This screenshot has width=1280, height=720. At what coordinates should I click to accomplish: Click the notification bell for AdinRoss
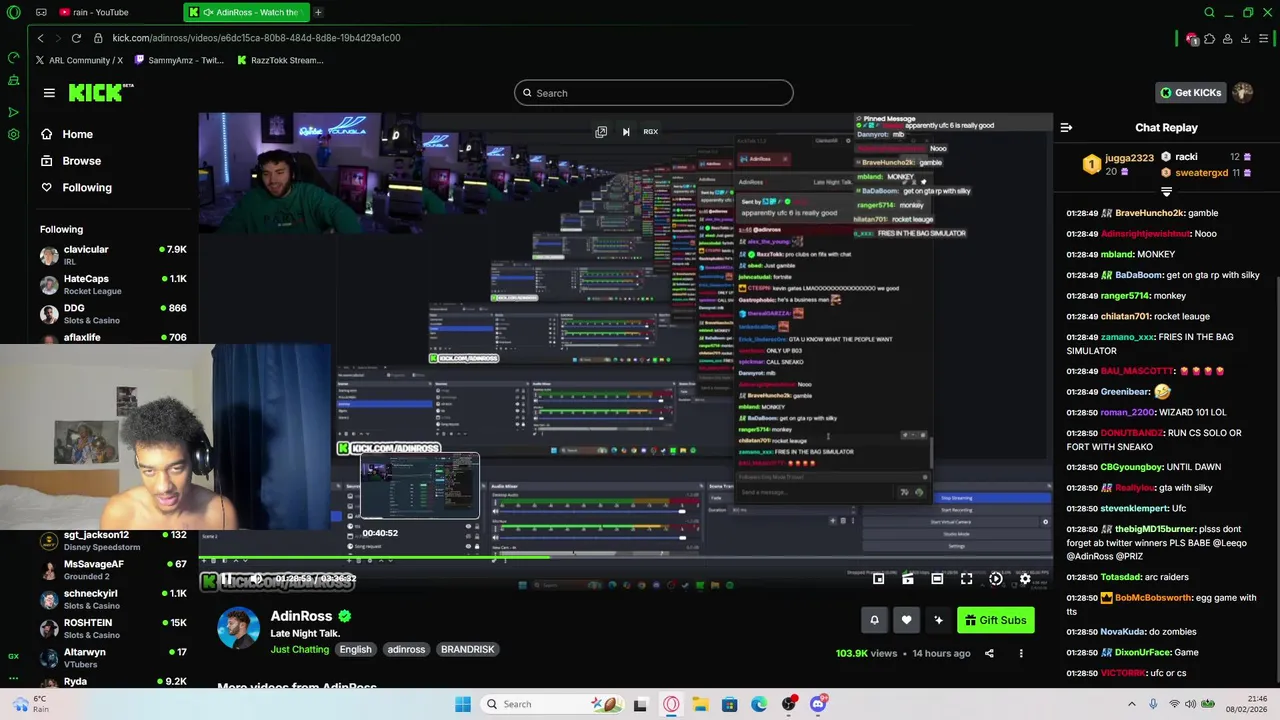coord(874,620)
